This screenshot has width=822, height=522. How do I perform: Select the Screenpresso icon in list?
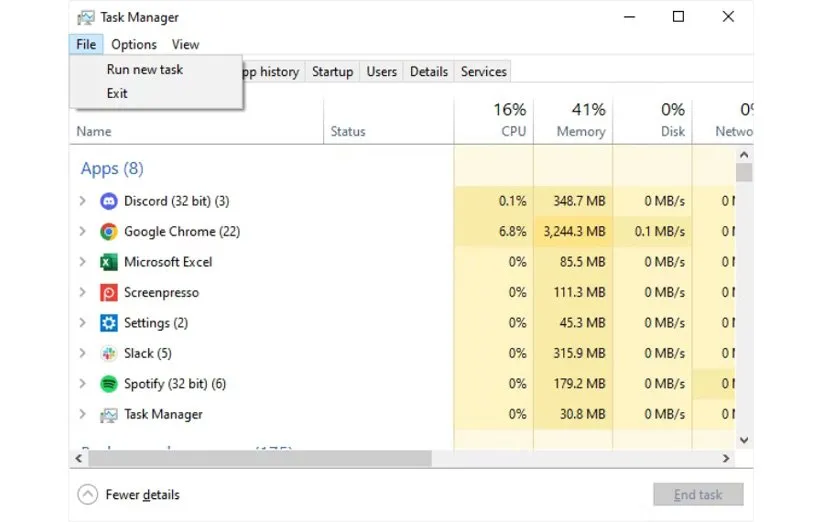tap(109, 293)
